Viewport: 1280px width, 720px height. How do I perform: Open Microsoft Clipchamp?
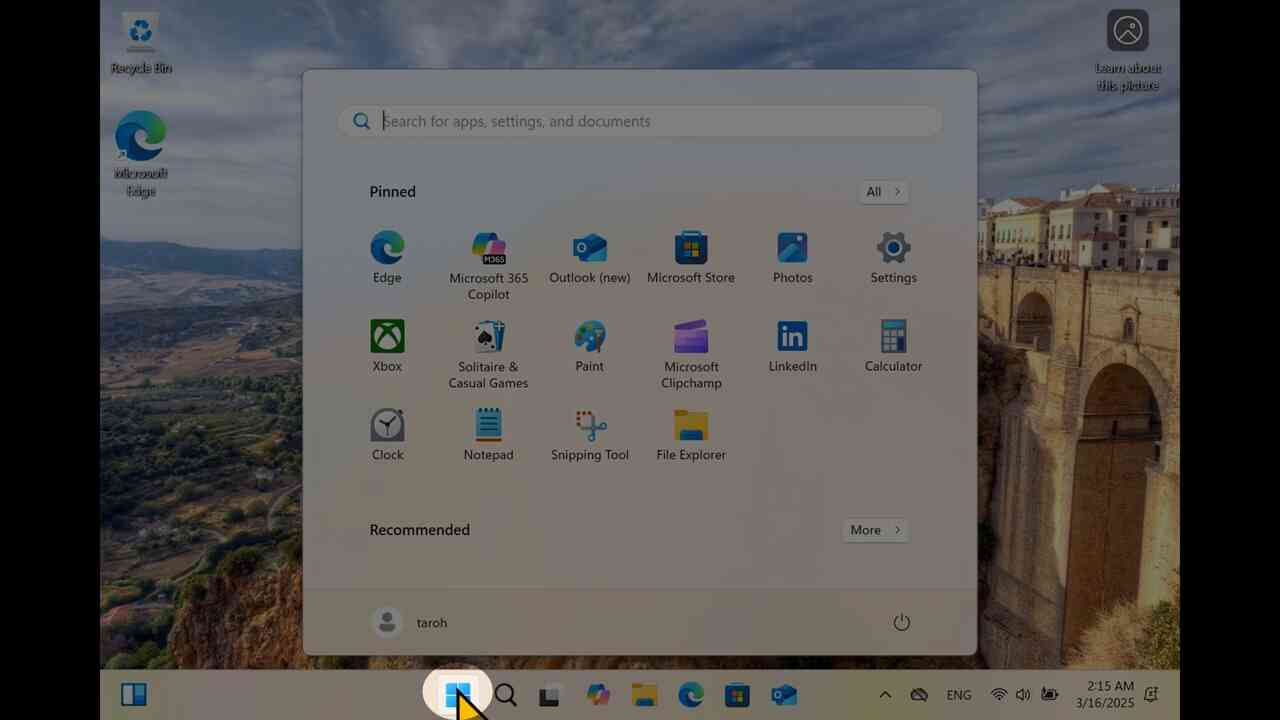pos(691,355)
